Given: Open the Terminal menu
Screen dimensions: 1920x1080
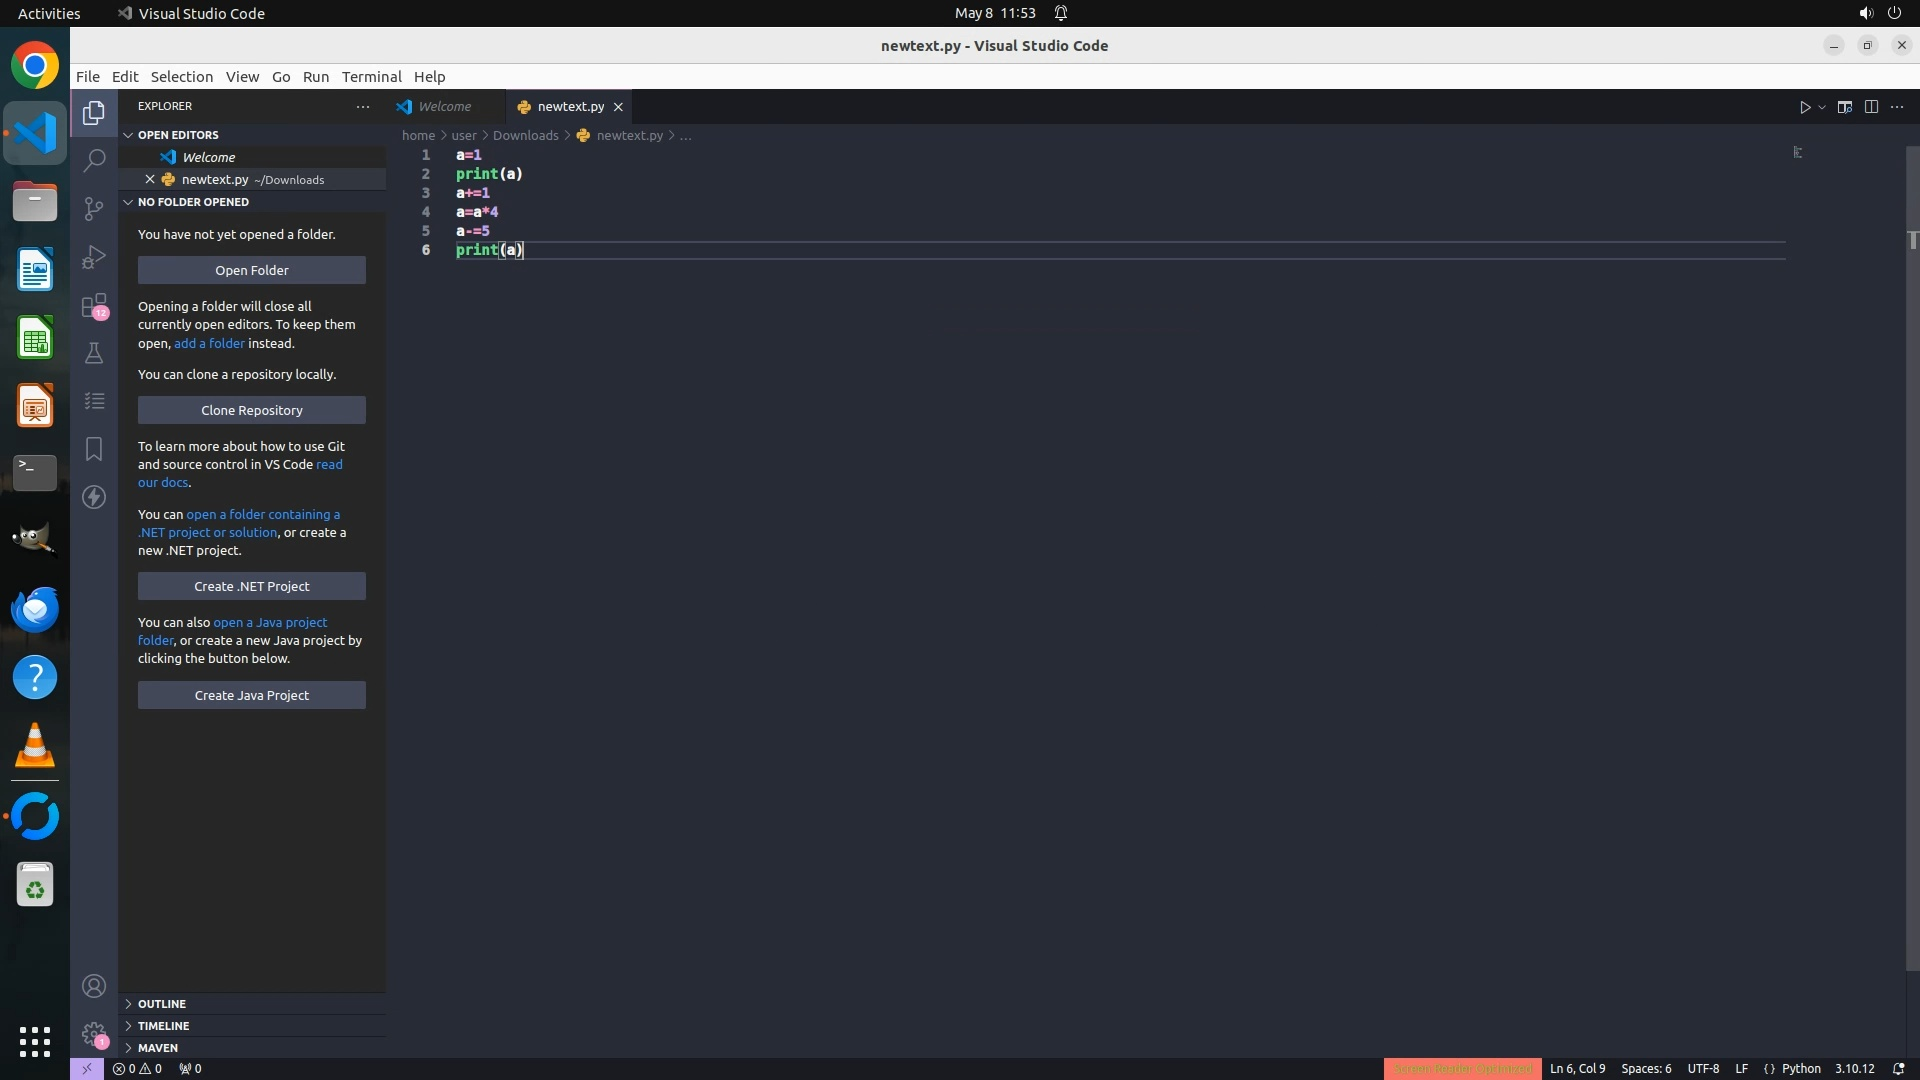Looking at the screenshot, I should [371, 77].
